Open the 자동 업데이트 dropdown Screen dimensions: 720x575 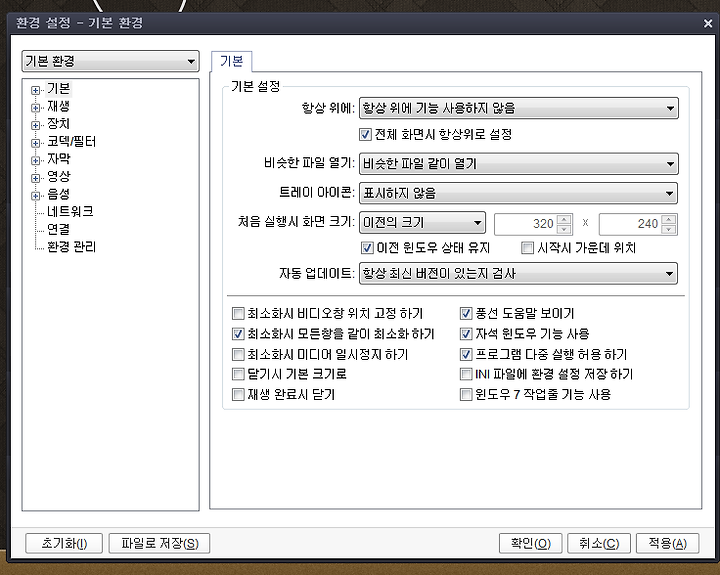[518, 274]
